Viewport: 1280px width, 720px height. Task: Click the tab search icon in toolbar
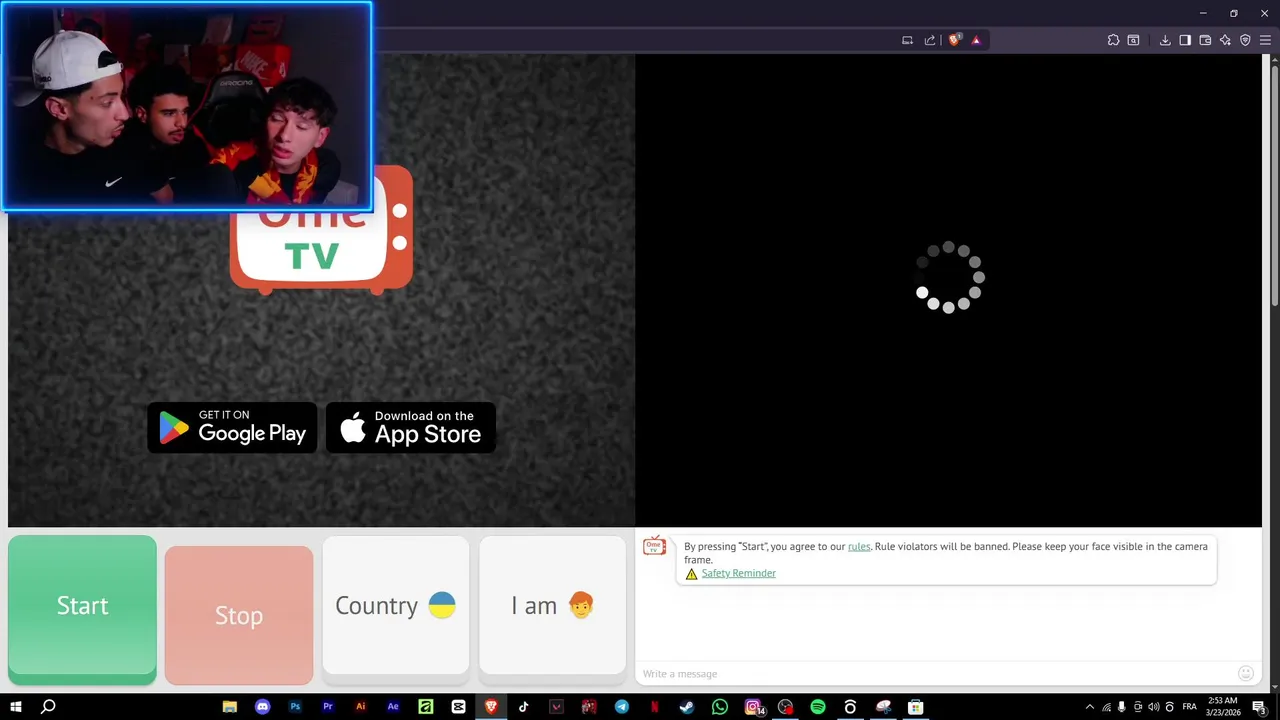click(1133, 40)
